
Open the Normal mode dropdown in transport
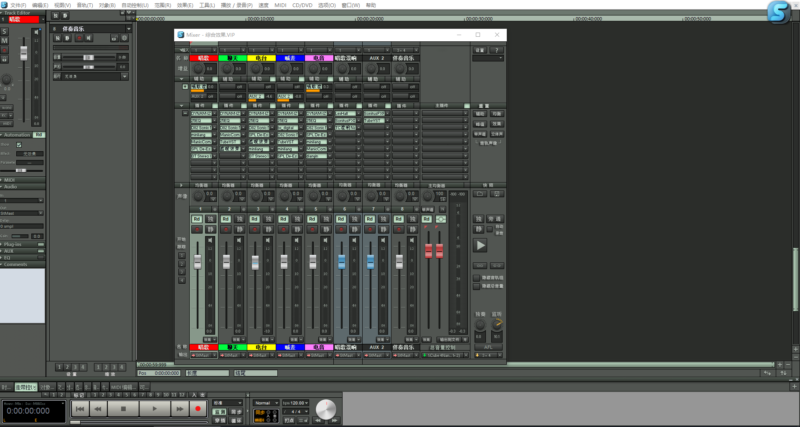[x=264, y=402]
